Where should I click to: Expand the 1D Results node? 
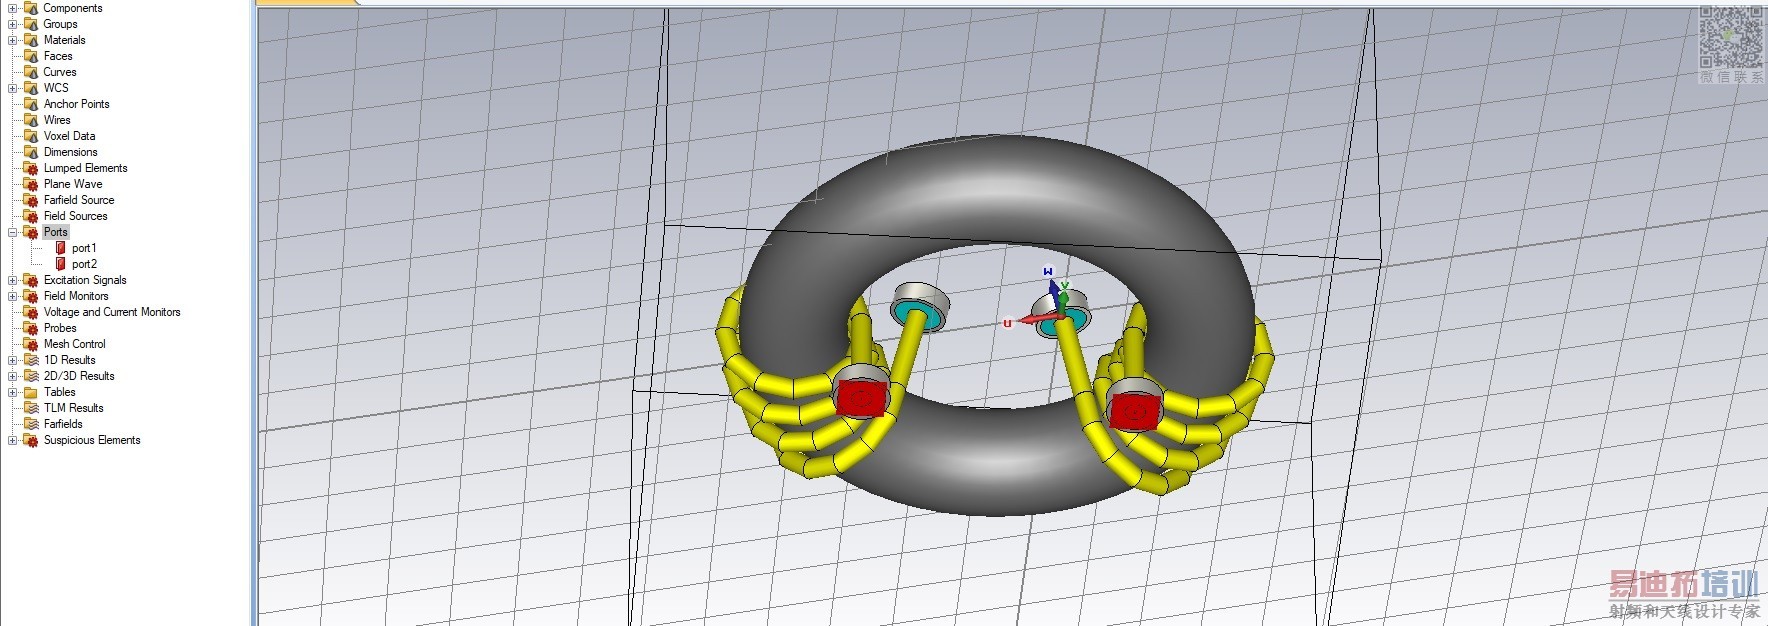click(13, 360)
